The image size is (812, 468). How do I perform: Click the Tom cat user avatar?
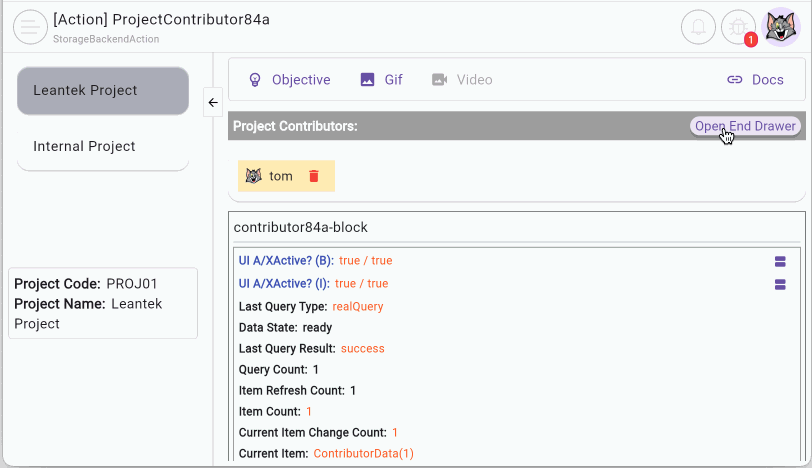click(x=781, y=27)
